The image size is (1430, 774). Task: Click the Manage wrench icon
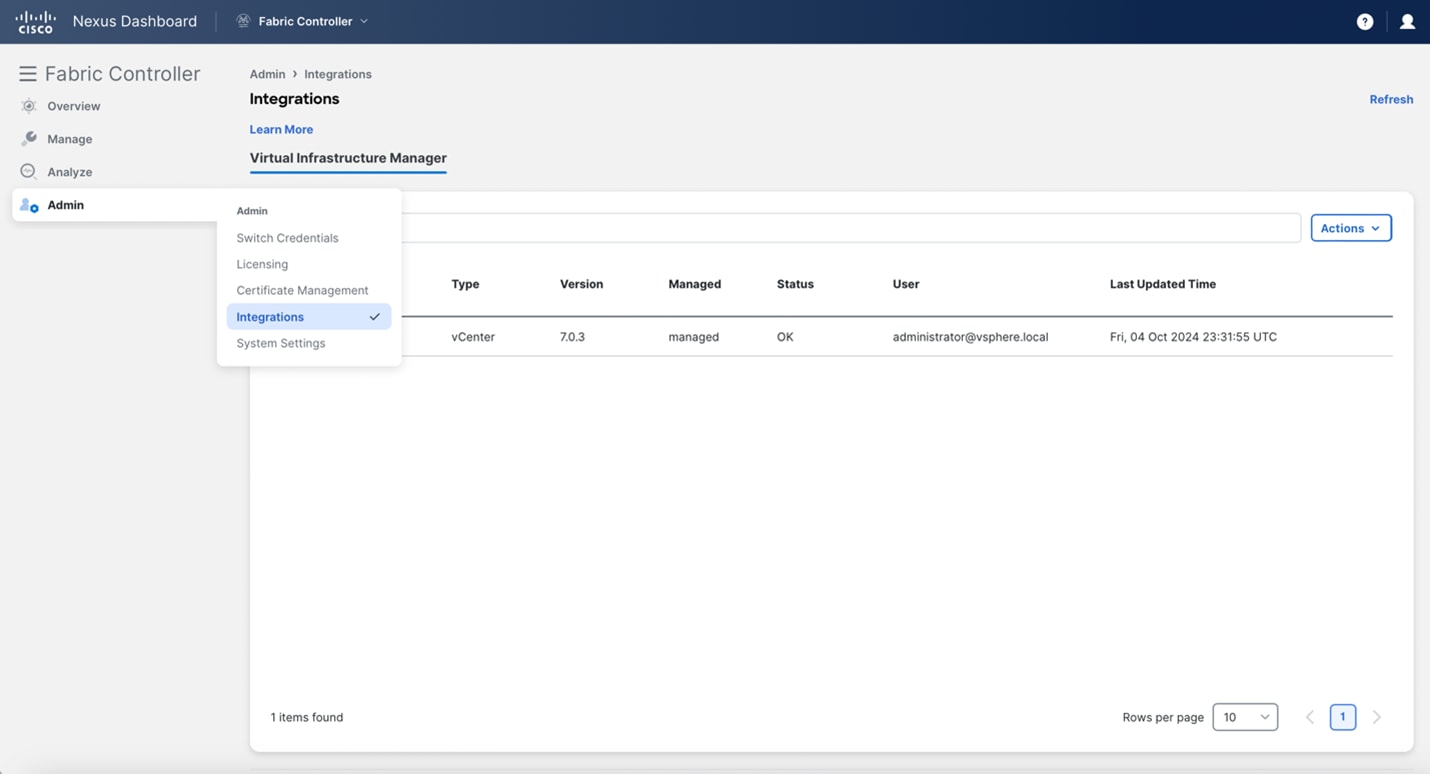click(29, 139)
